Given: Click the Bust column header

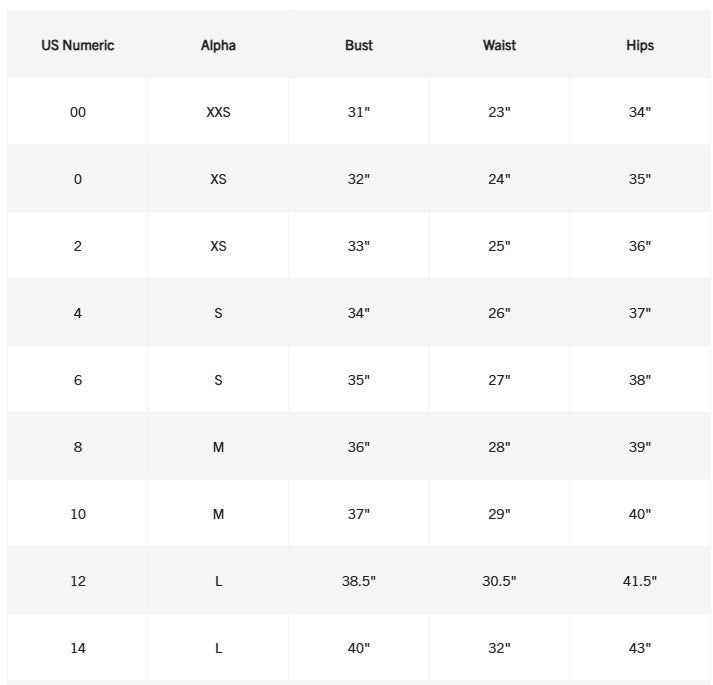Looking at the screenshot, I should point(359,45).
